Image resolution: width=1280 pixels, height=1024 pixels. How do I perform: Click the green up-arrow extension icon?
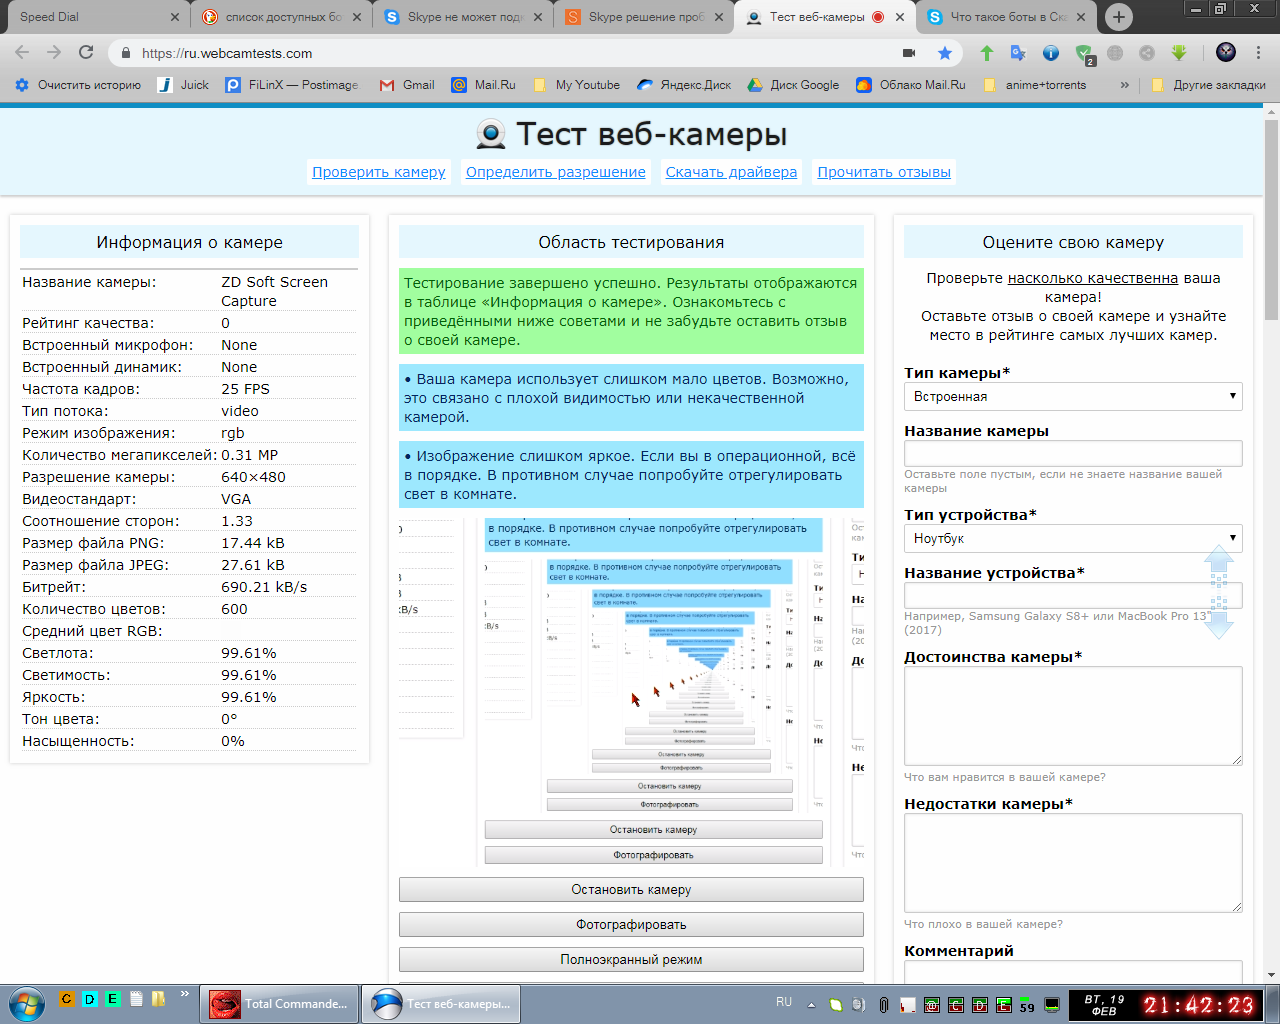(987, 53)
